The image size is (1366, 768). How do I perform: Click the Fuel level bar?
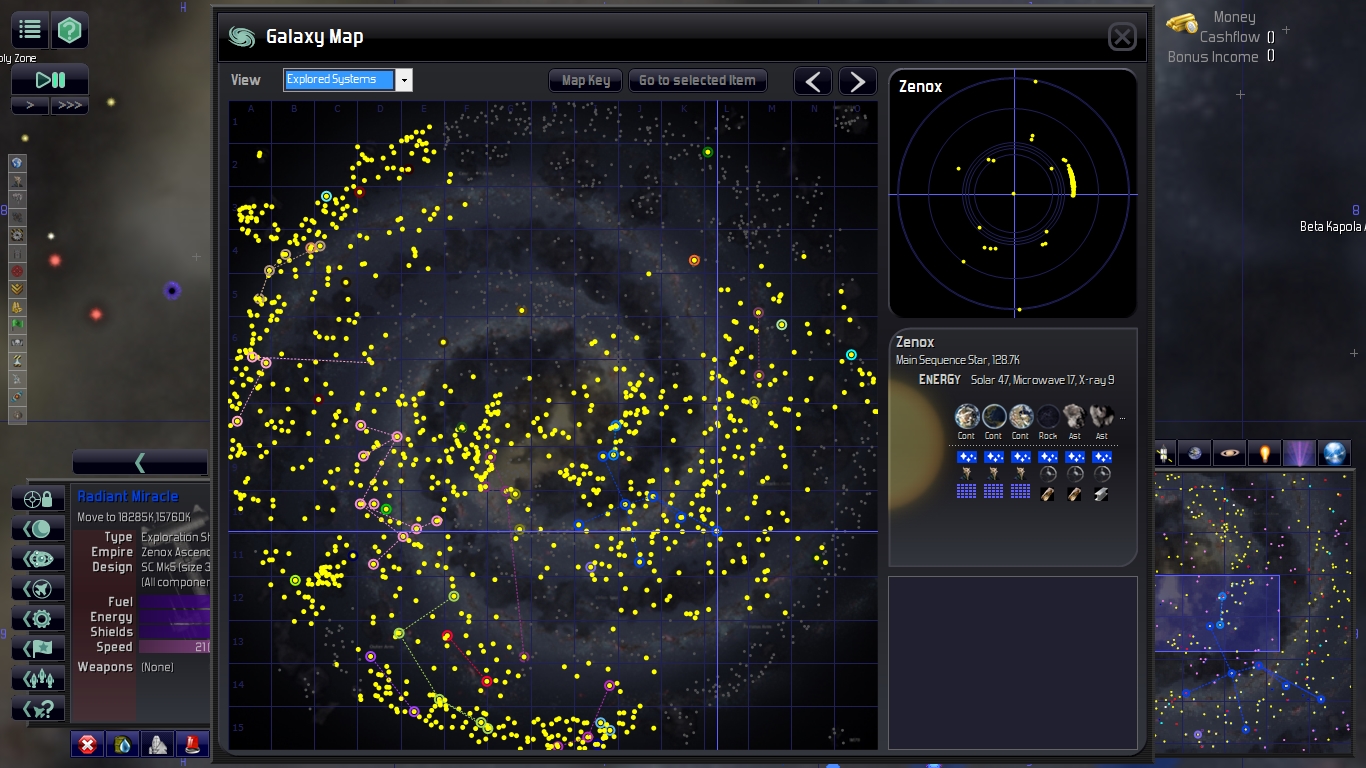coord(175,602)
